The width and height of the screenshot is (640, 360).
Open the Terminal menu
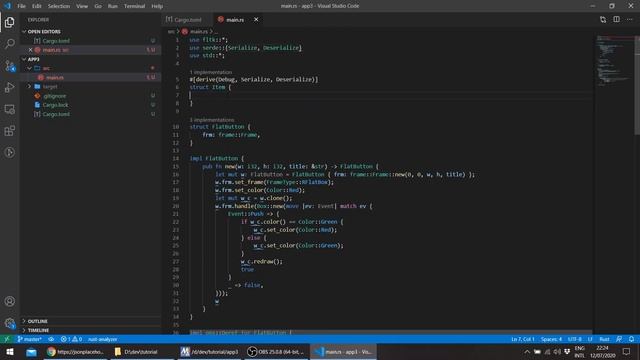(x=134, y=6)
